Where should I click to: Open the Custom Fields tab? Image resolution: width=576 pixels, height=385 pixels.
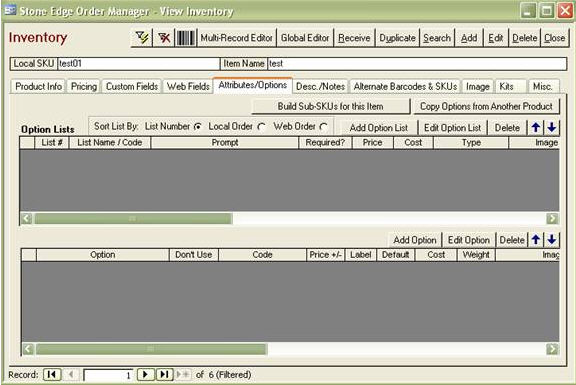pos(132,86)
